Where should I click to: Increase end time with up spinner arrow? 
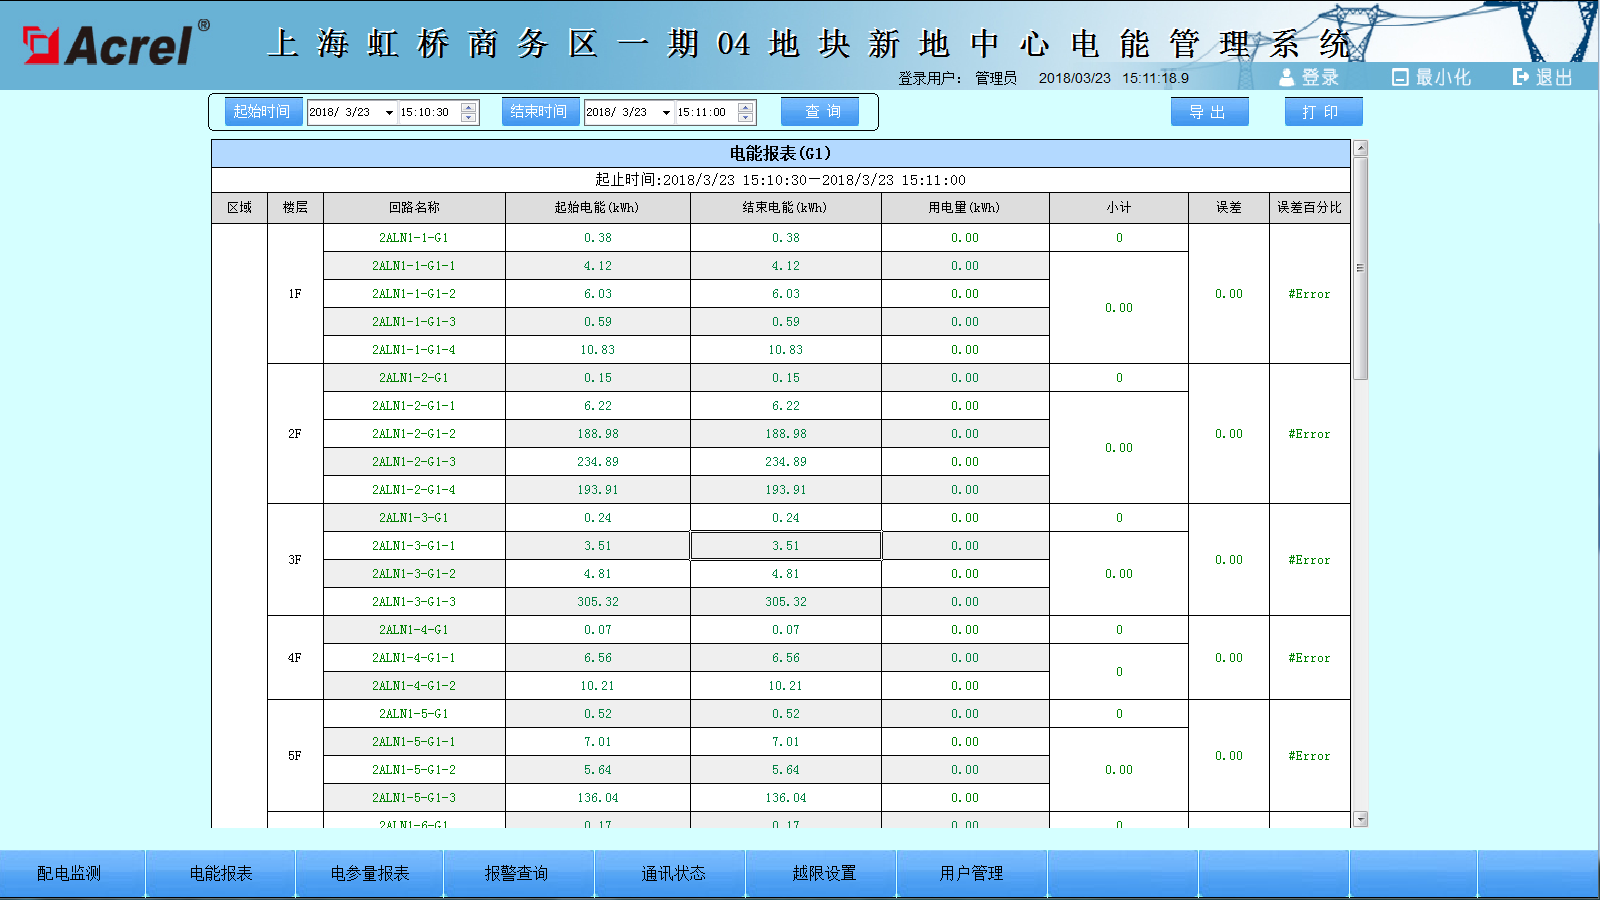[746, 107]
